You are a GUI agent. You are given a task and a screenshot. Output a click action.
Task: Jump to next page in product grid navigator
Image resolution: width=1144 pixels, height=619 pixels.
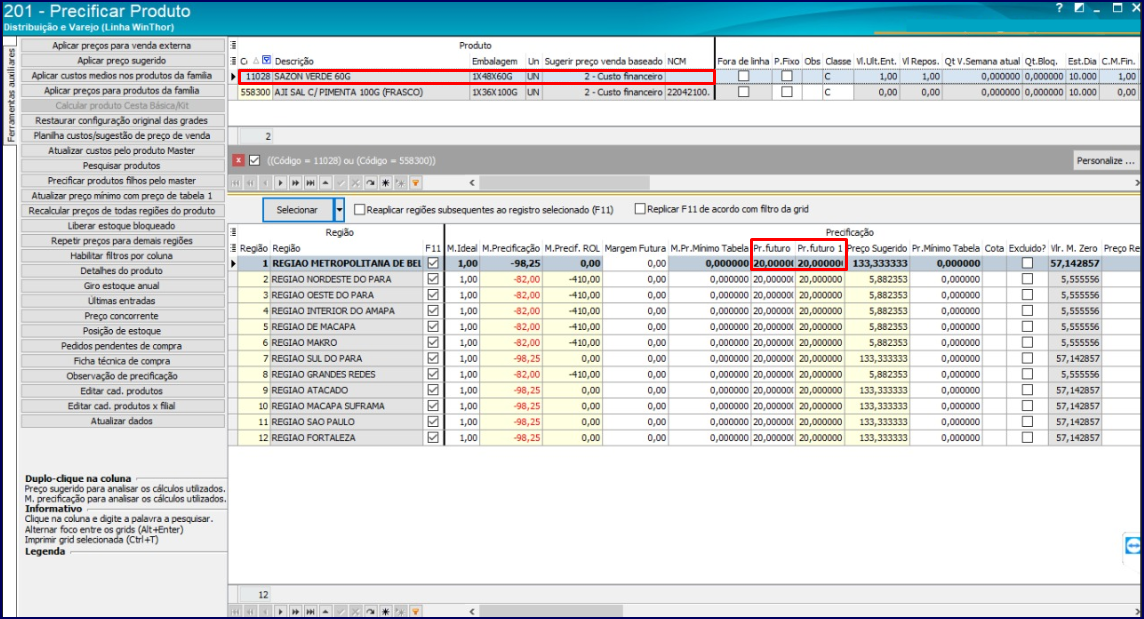tap(295, 183)
